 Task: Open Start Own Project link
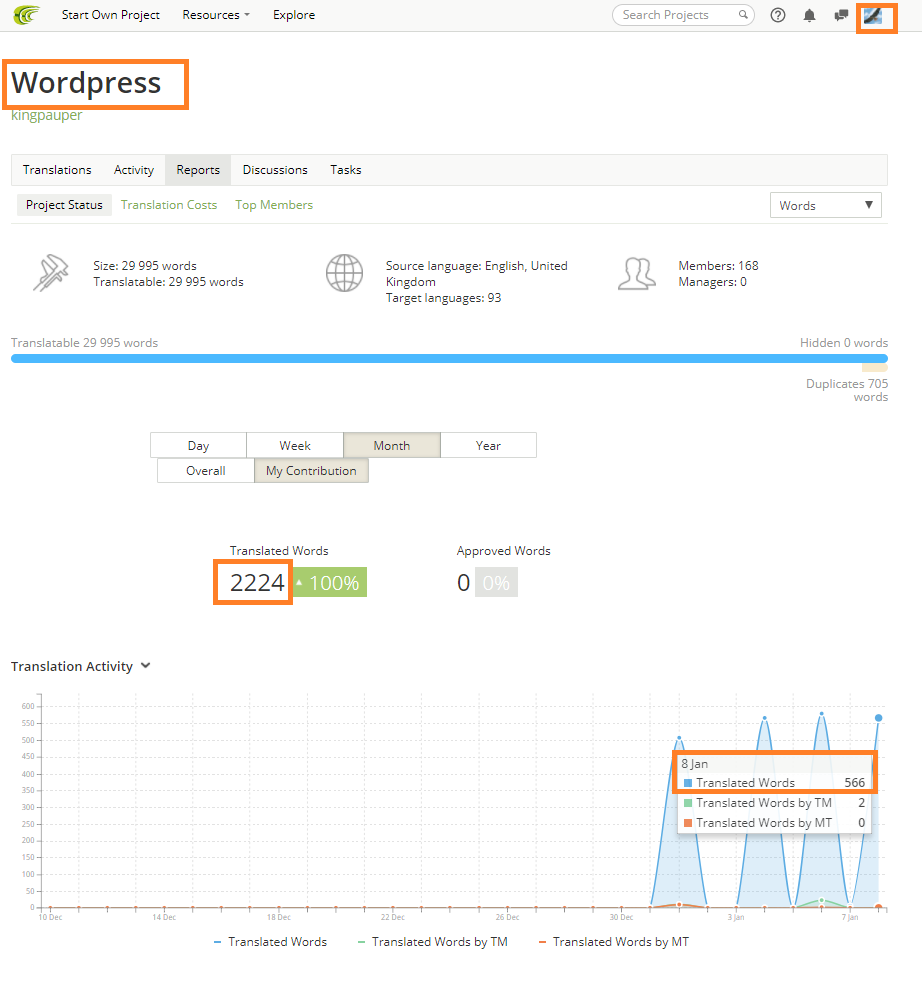[111, 15]
